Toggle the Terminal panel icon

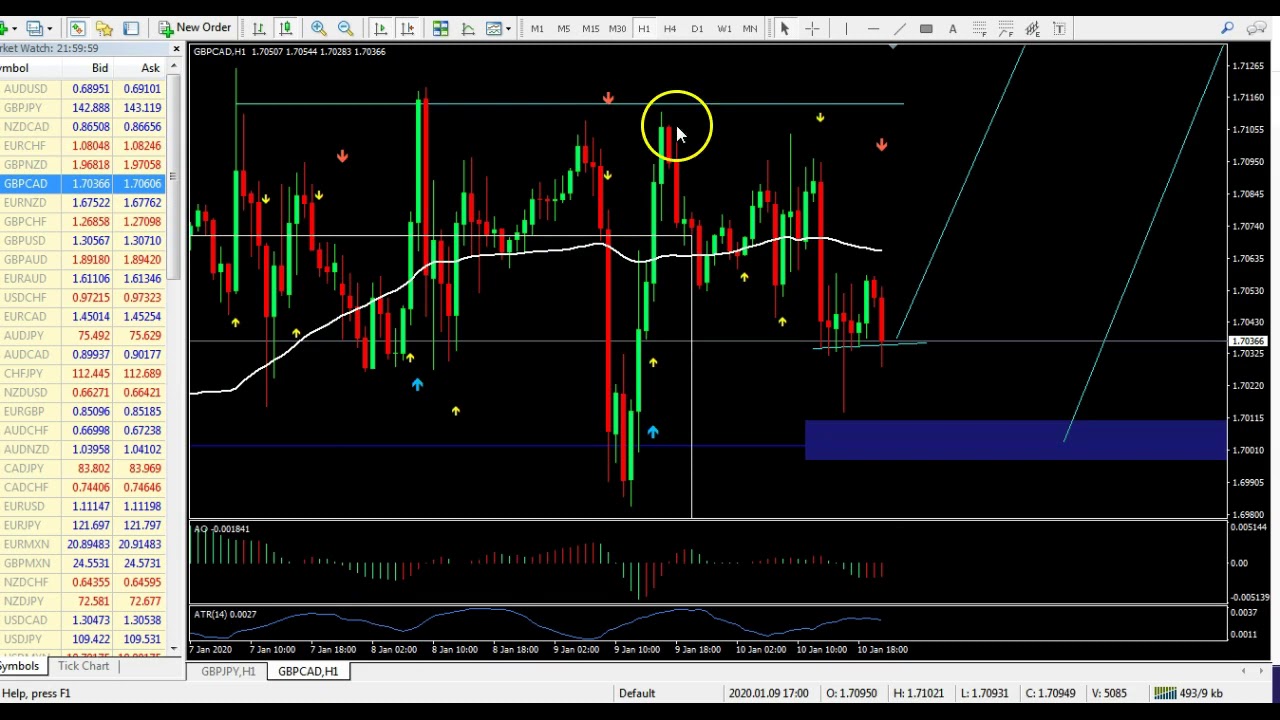click(x=131, y=28)
